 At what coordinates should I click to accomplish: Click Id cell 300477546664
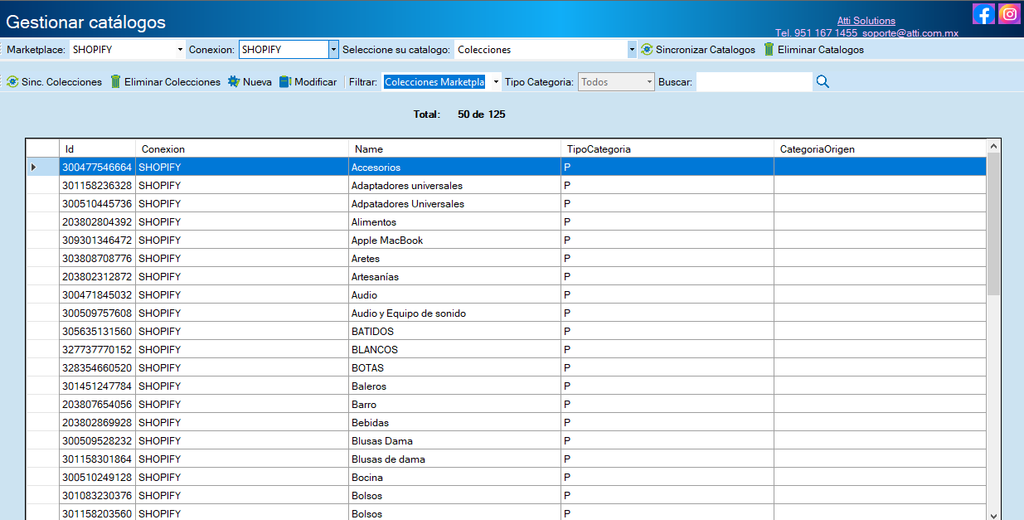97,167
